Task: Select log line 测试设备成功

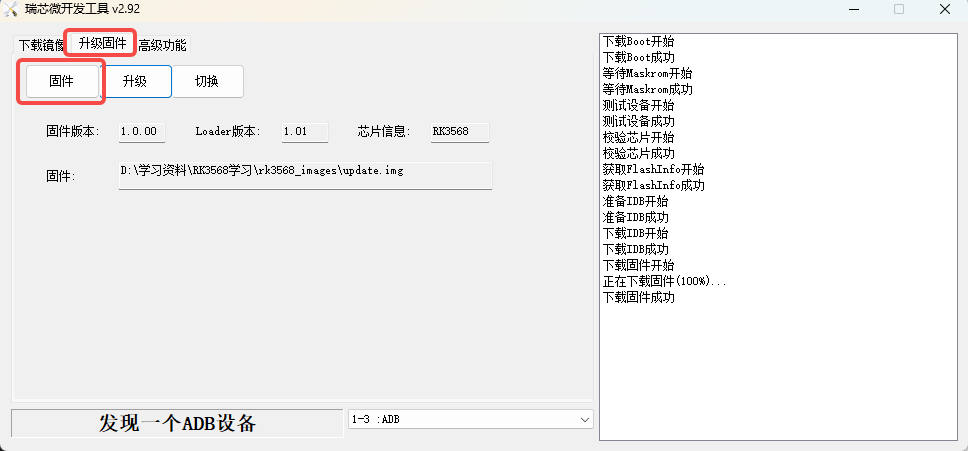Action: point(638,121)
